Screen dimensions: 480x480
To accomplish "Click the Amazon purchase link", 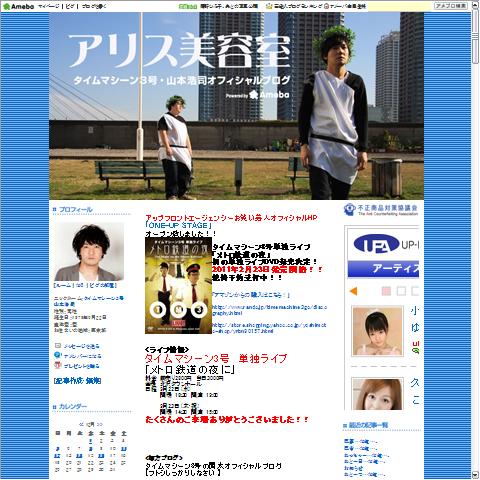I will pos(251,295).
